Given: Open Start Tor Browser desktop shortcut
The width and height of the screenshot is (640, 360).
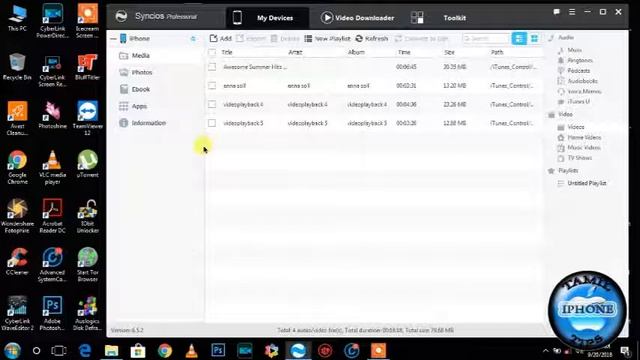Looking at the screenshot, I should pos(87,265).
